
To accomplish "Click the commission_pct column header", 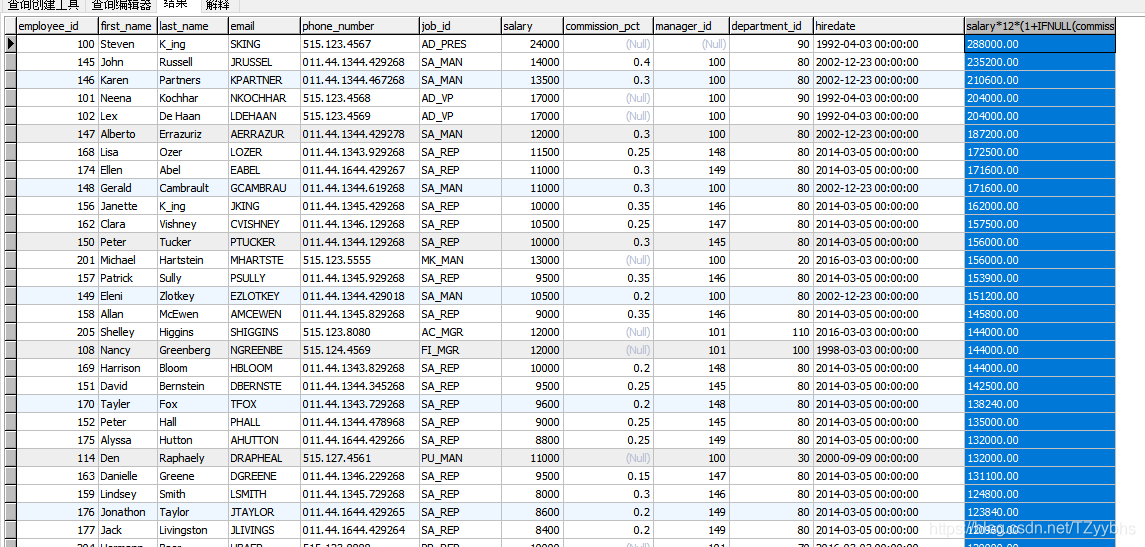I will click(x=608, y=26).
